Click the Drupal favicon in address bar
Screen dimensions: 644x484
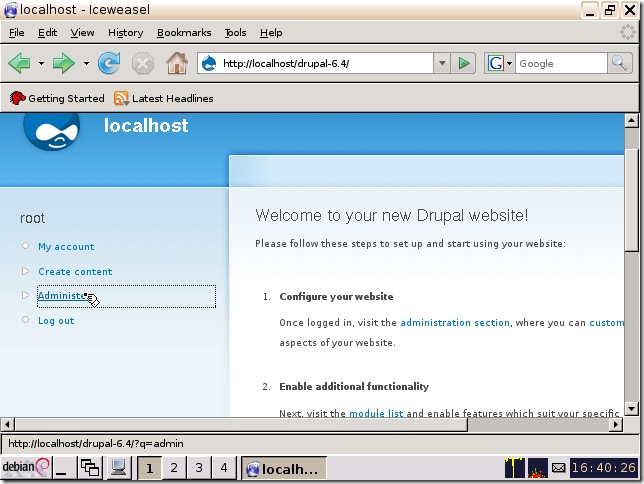(x=209, y=64)
